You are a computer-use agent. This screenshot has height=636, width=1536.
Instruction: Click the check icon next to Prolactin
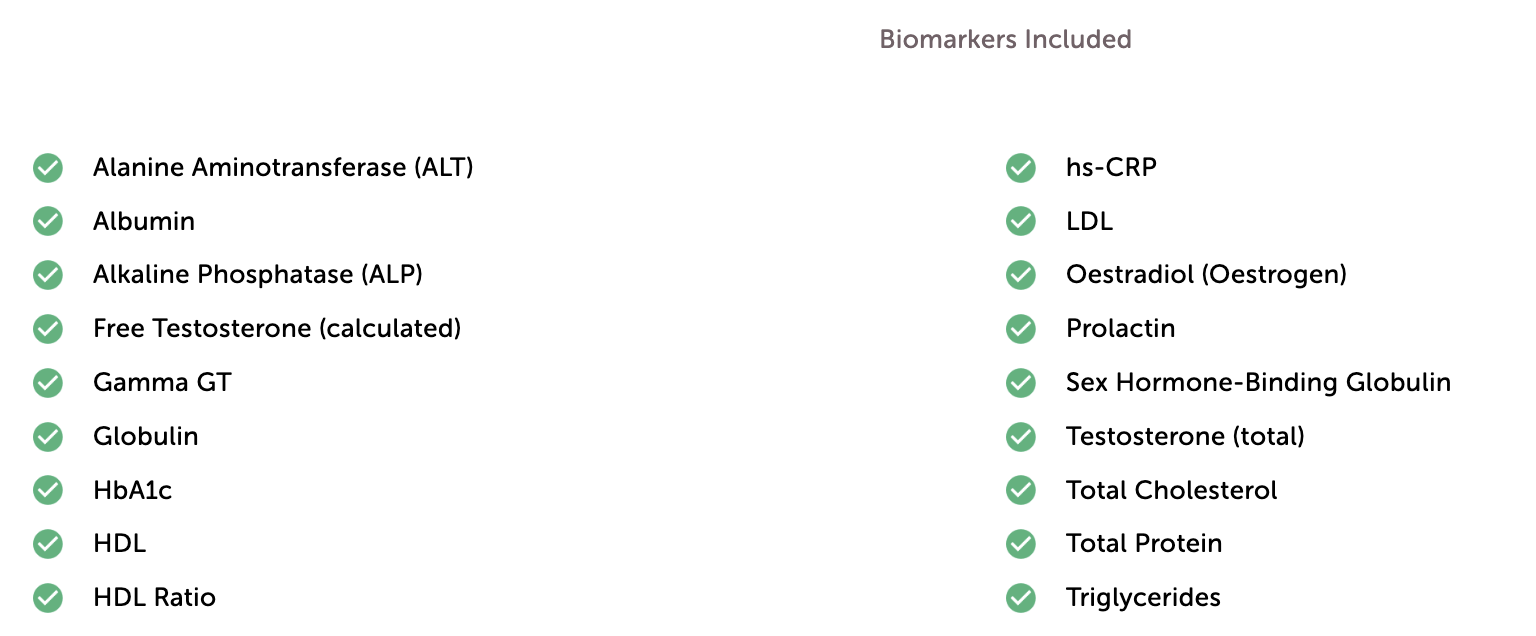(x=1021, y=329)
